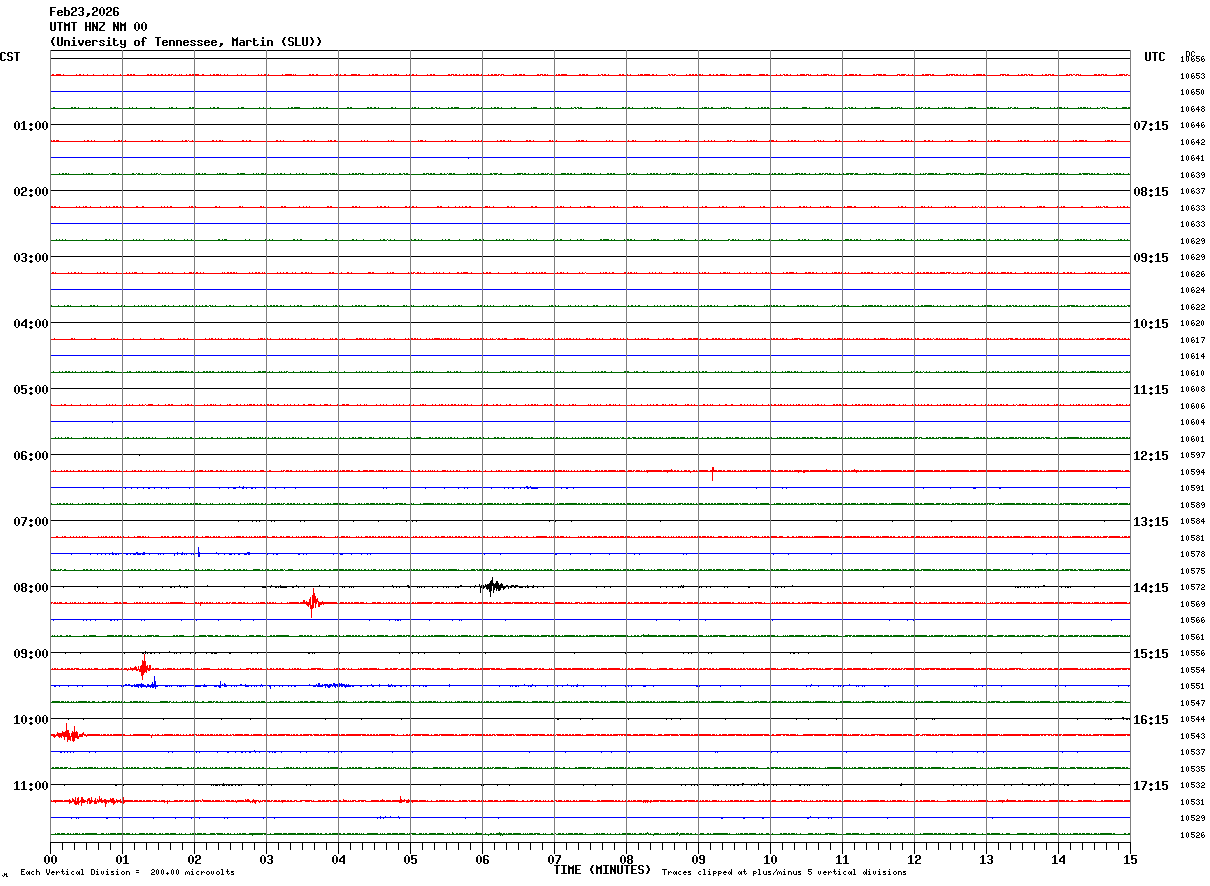1210x886 pixels.
Task: Click the 11:15 UTC time label
Action: (x=1151, y=390)
